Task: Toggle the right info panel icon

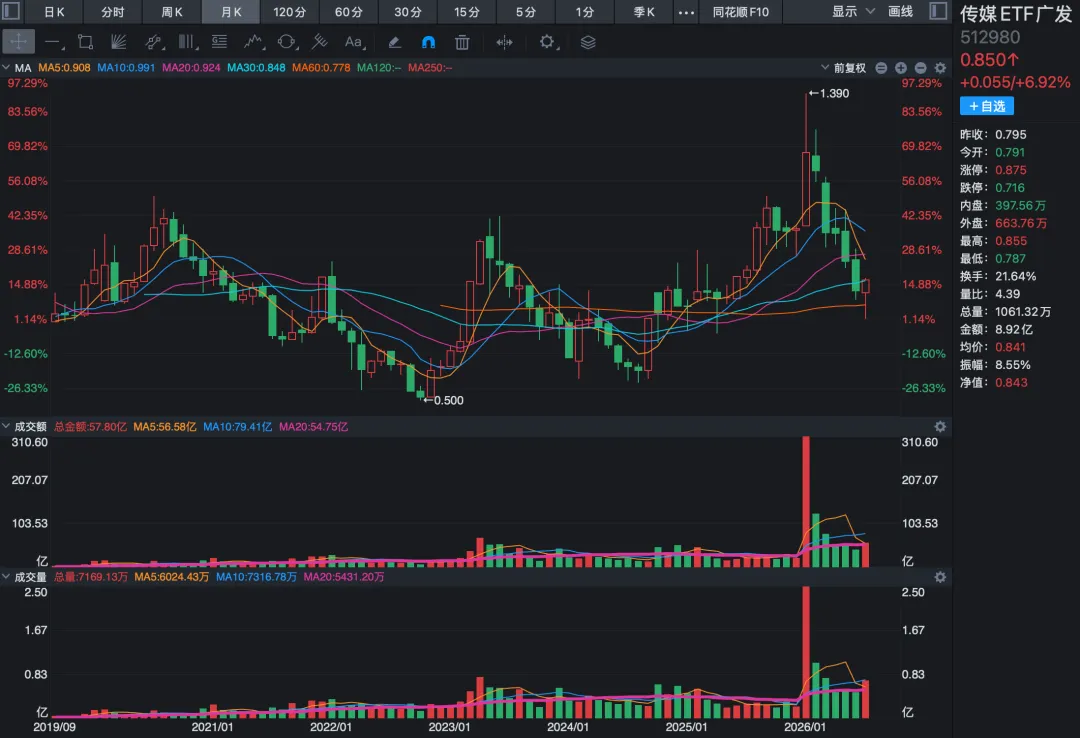Action: [x=938, y=11]
